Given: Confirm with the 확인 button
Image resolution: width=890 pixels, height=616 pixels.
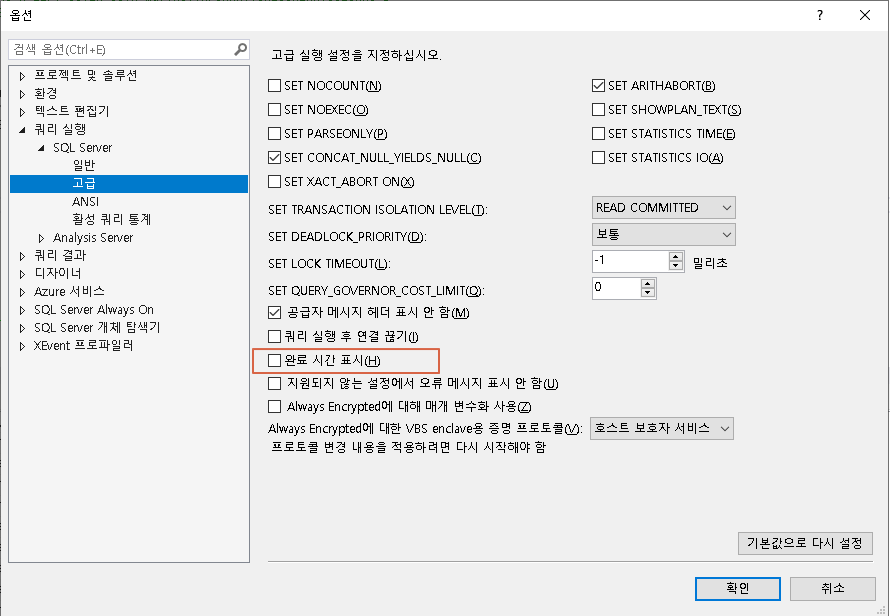Looking at the screenshot, I should [738, 589].
